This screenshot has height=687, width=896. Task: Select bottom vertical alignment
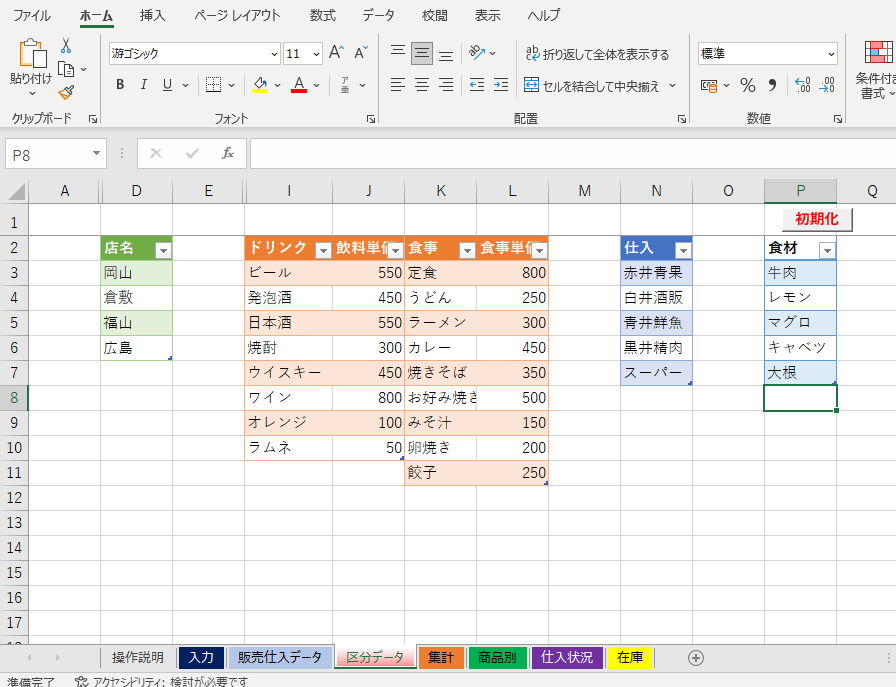pyautogui.click(x=446, y=54)
